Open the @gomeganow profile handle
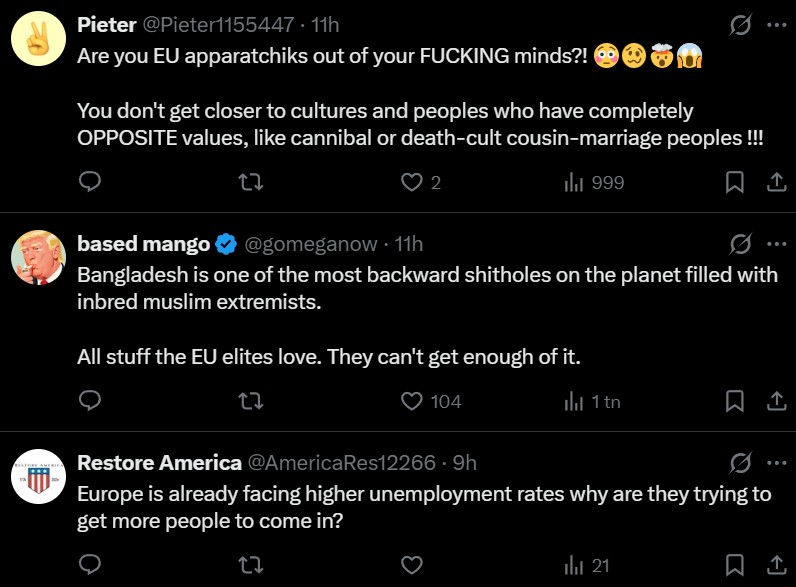This screenshot has height=587, width=796. [311, 244]
